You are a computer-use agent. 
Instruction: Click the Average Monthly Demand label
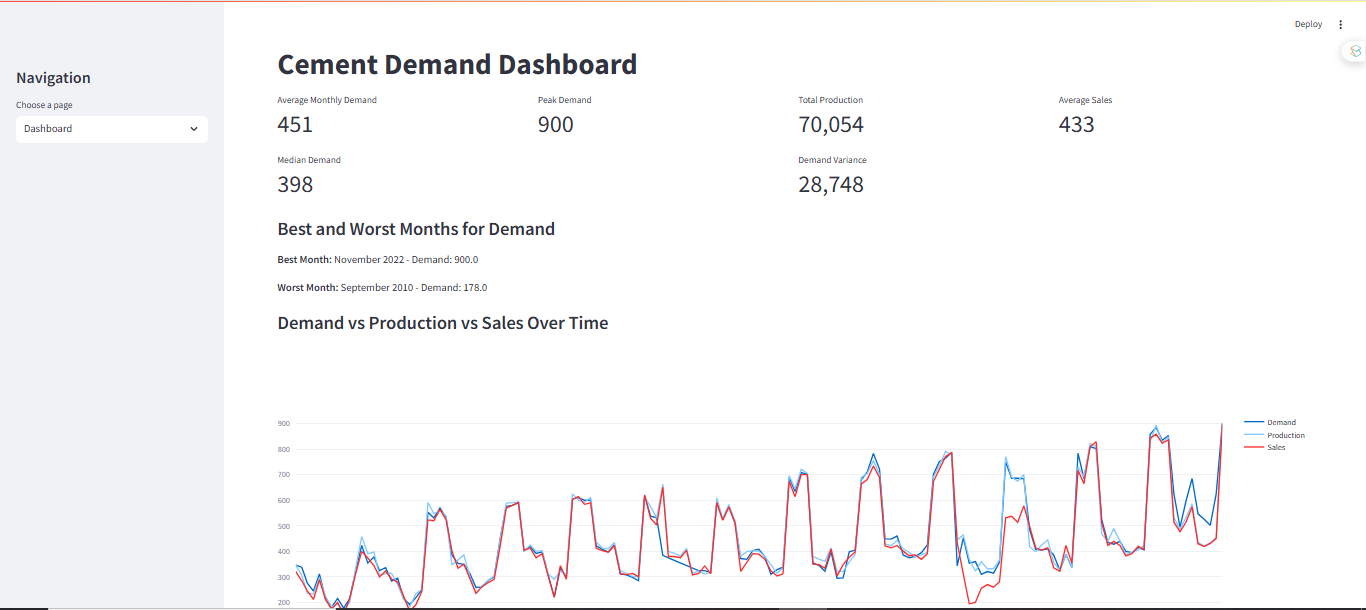tap(327, 100)
